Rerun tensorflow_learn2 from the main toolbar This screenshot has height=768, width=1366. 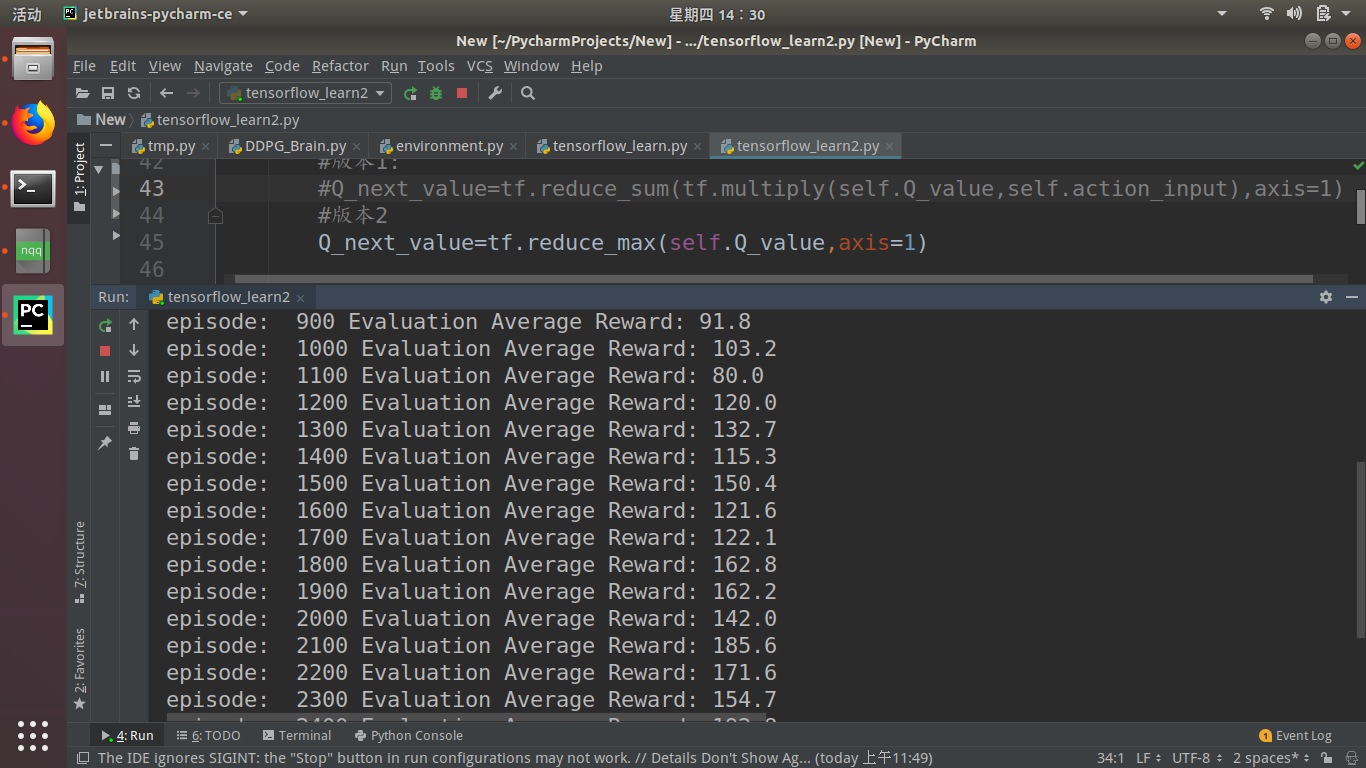pos(410,93)
